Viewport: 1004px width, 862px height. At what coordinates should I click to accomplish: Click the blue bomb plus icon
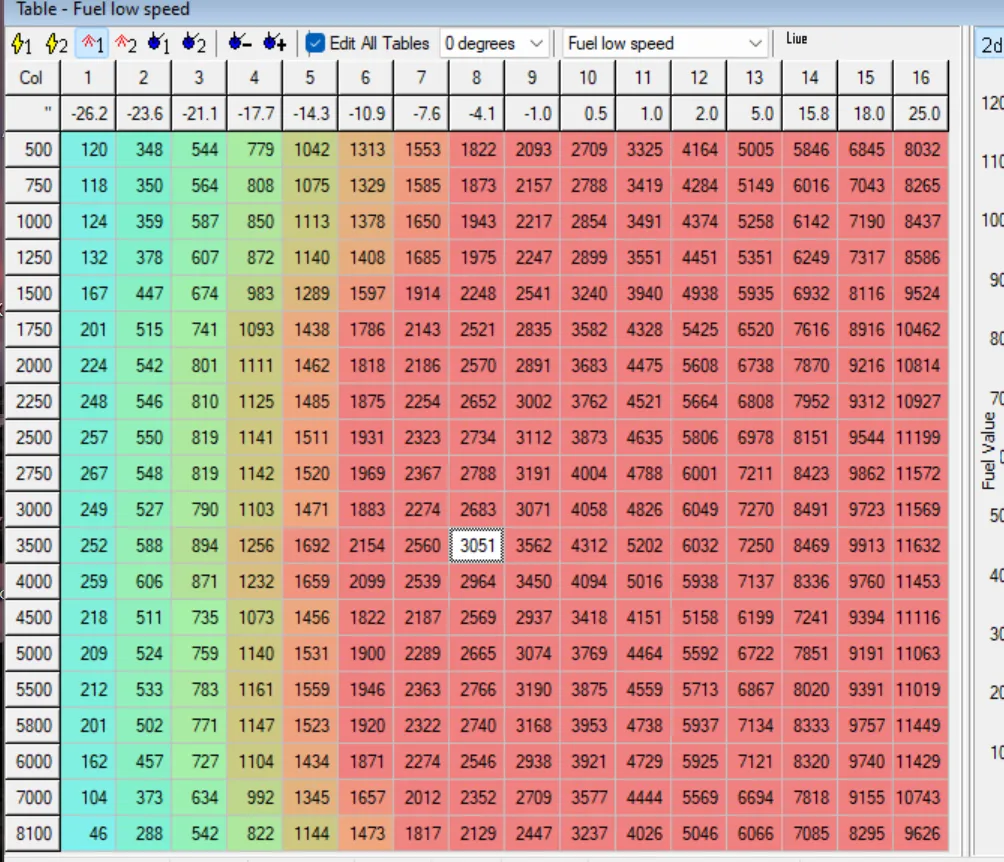click(275, 44)
